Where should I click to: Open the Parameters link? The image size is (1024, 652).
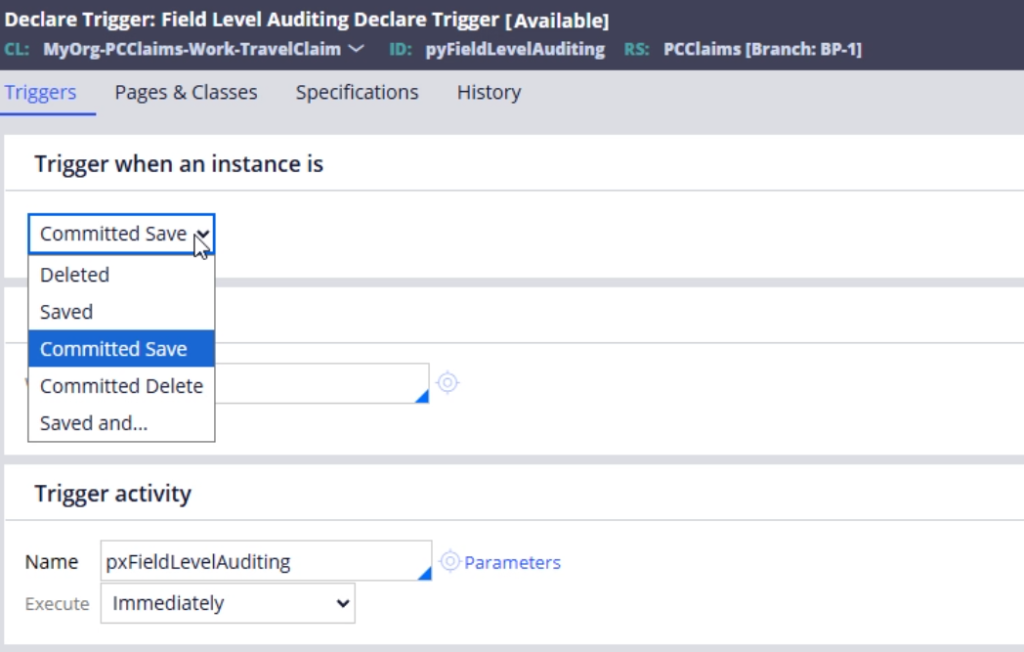[x=512, y=562]
